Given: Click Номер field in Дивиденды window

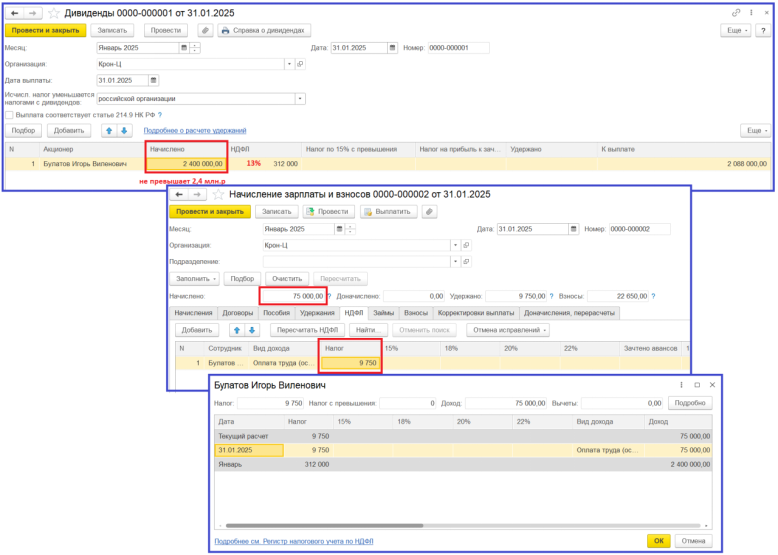Looking at the screenshot, I should pyautogui.click(x=458, y=48).
